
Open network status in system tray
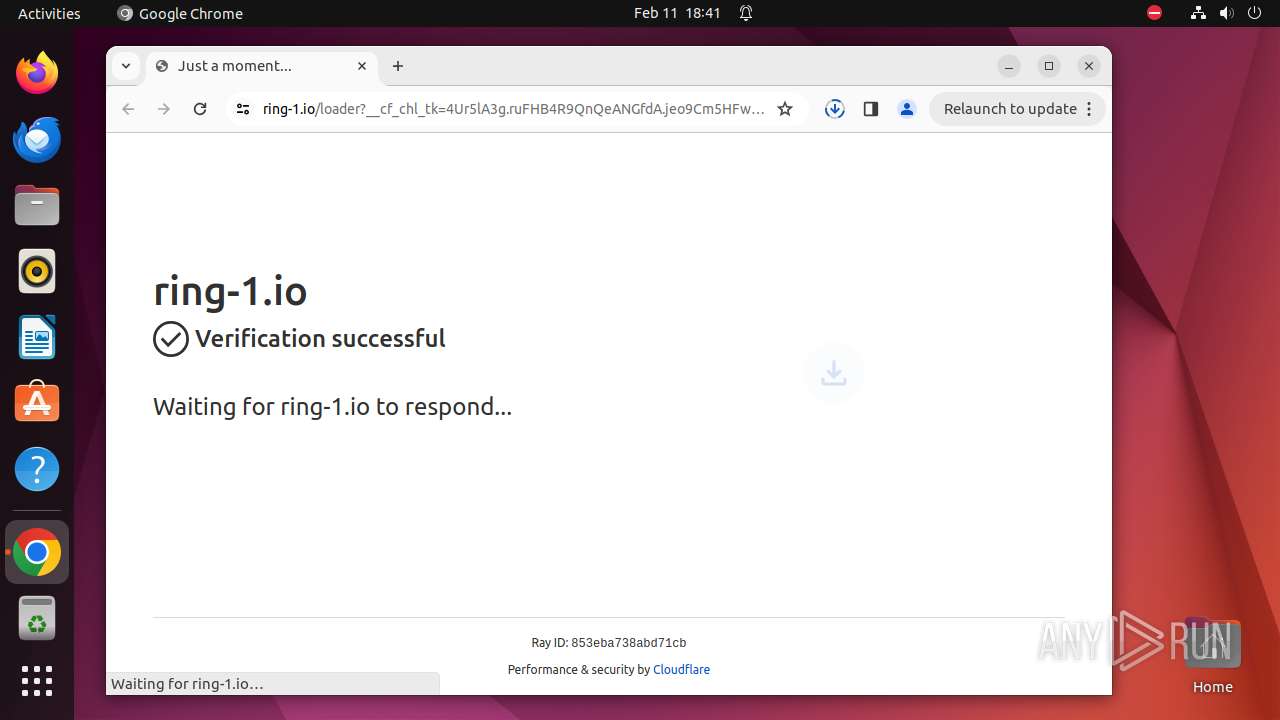pyautogui.click(x=1198, y=13)
